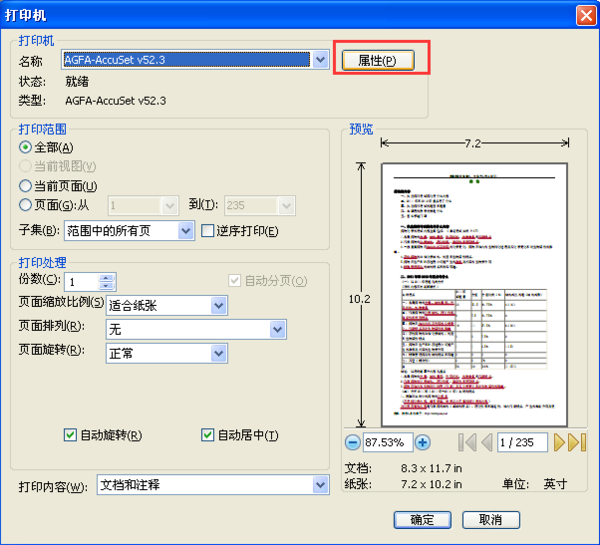
Task: Click the 文档 size 8.3 x 11.7 in
Action: click(x=431, y=468)
